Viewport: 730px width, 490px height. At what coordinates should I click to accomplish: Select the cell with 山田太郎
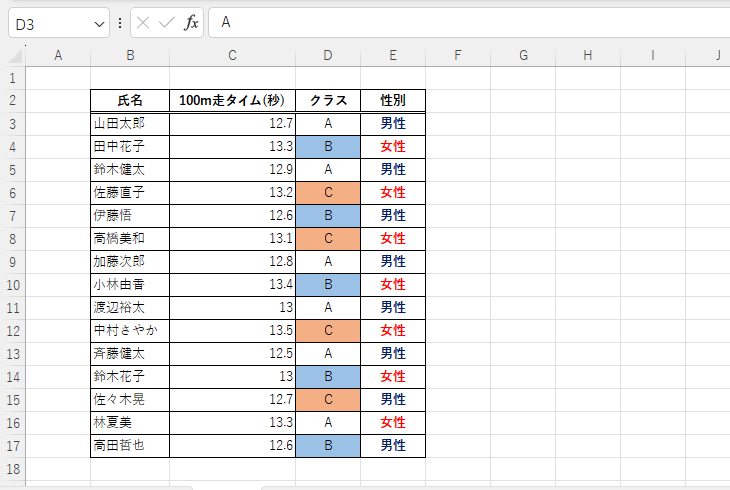(x=130, y=124)
